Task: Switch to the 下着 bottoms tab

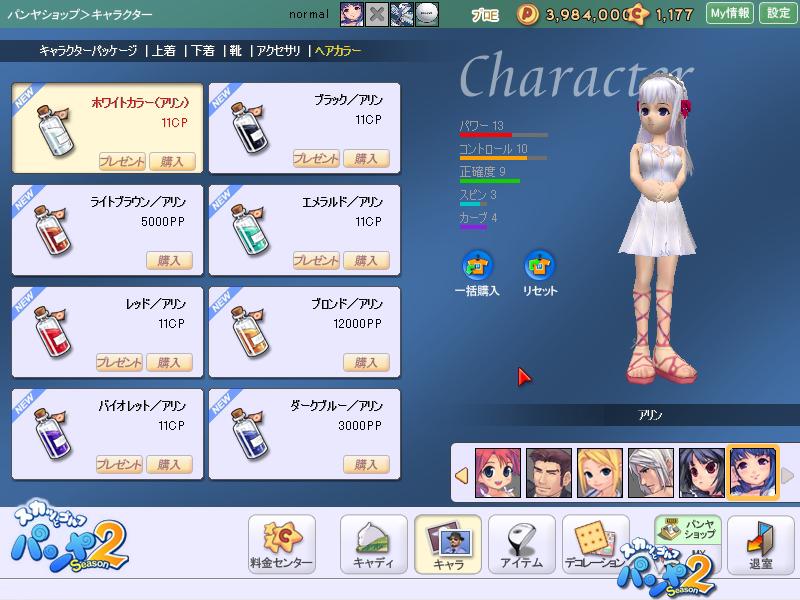Action: pyautogui.click(x=203, y=51)
